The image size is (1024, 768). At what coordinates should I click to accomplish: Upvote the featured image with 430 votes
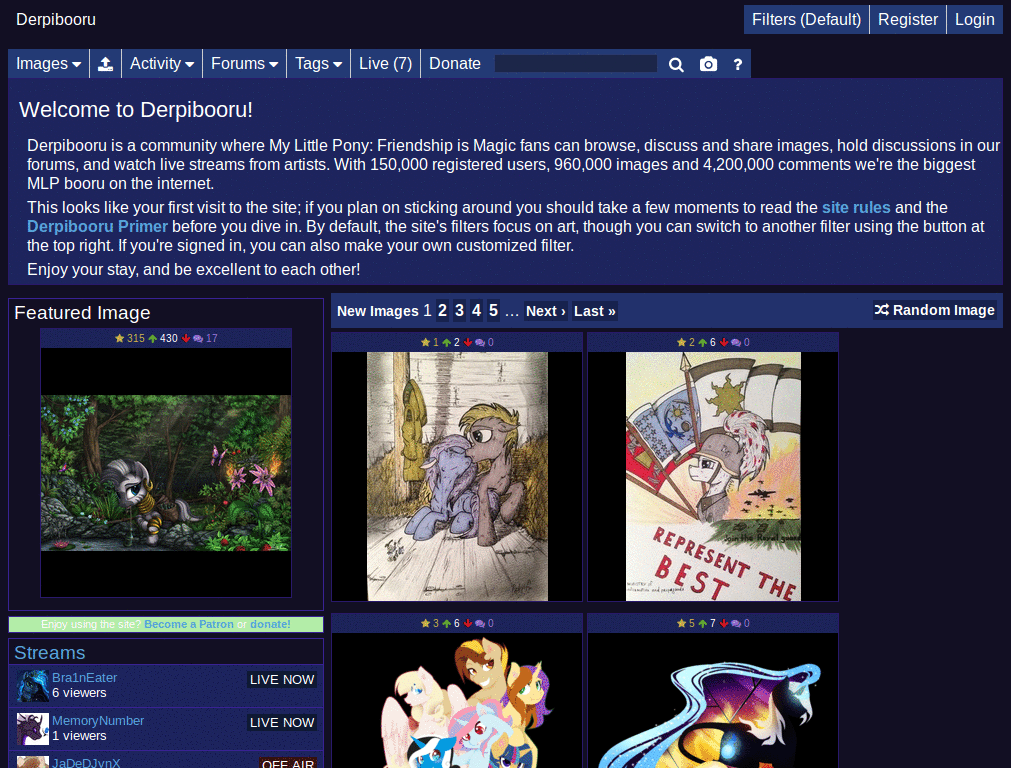coord(163,338)
